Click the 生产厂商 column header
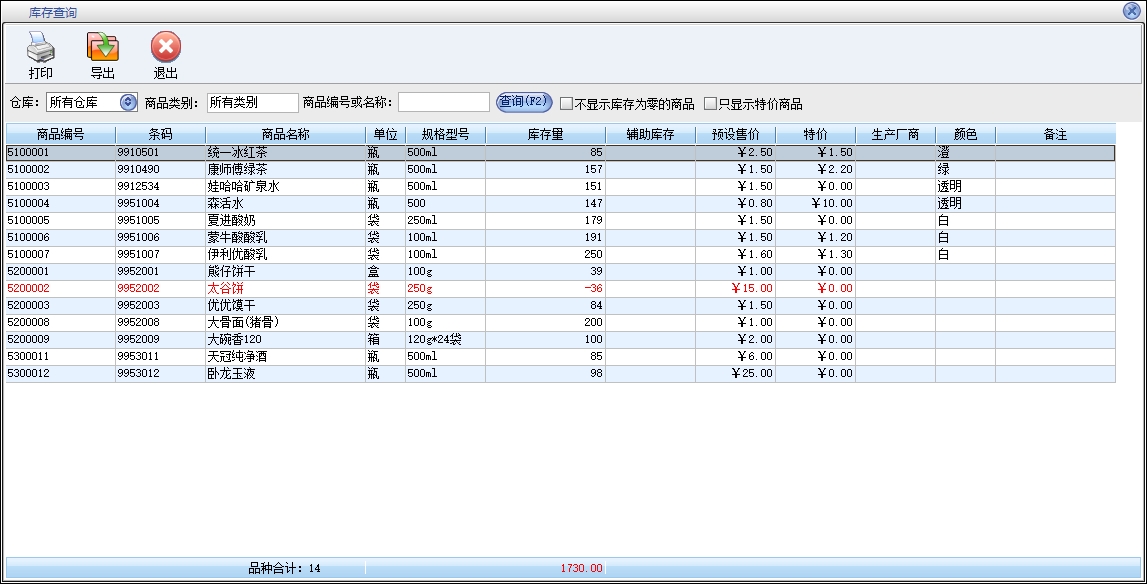 coord(895,134)
